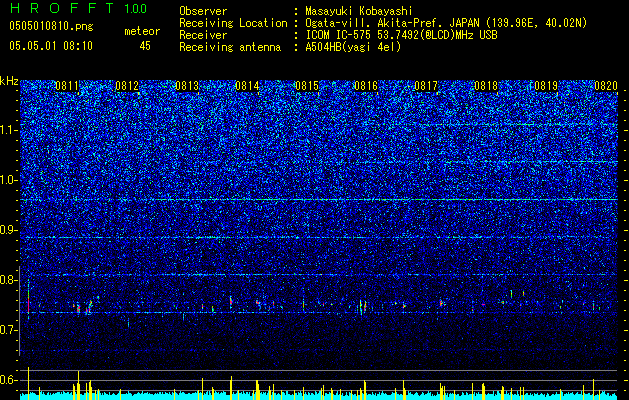The width and height of the screenshot is (629, 400).
Task: Click the 0819 time marker
Action: (546, 86)
